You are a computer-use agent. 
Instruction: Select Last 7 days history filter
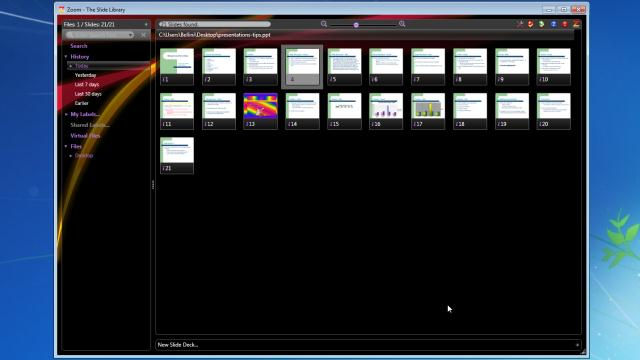point(87,84)
